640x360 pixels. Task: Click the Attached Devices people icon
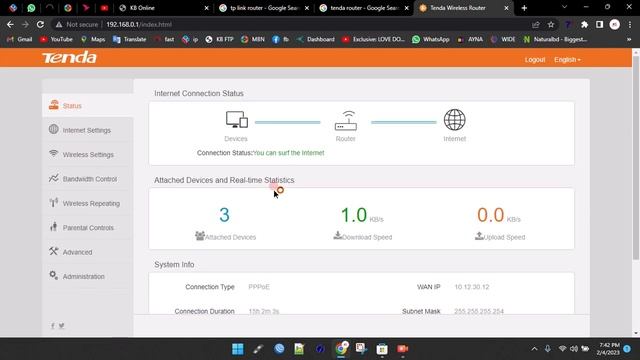[x=200, y=236]
